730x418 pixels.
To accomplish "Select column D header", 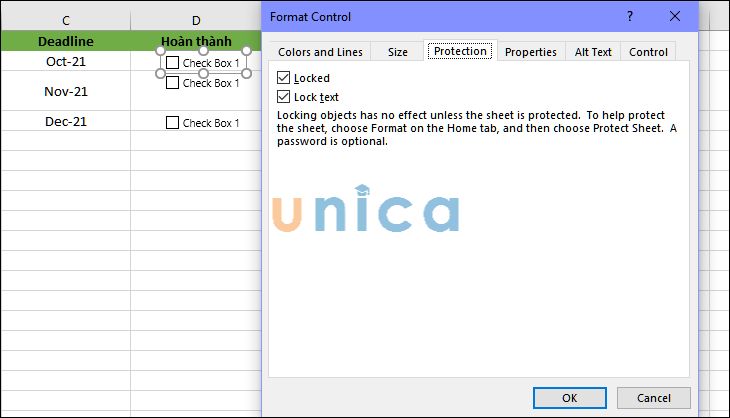I will pos(195,20).
